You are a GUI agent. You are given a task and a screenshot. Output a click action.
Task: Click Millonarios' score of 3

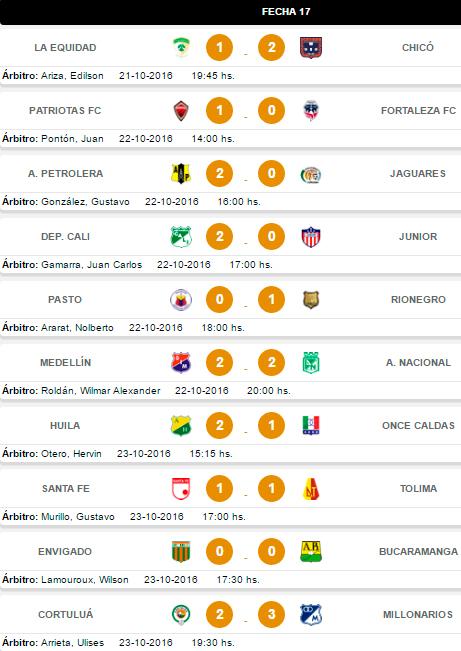(x=271, y=614)
